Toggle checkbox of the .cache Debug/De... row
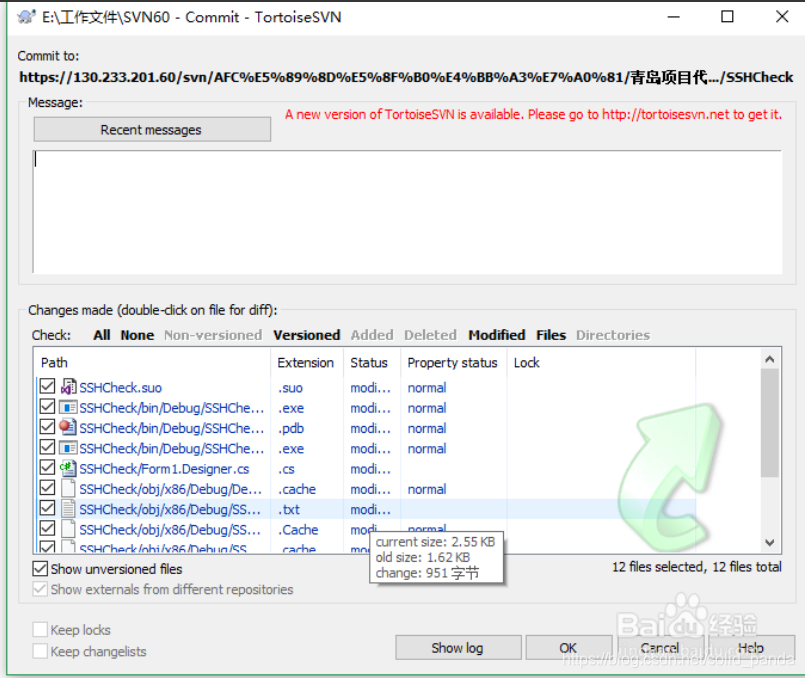This screenshot has height=678, width=805. [x=47, y=488]
